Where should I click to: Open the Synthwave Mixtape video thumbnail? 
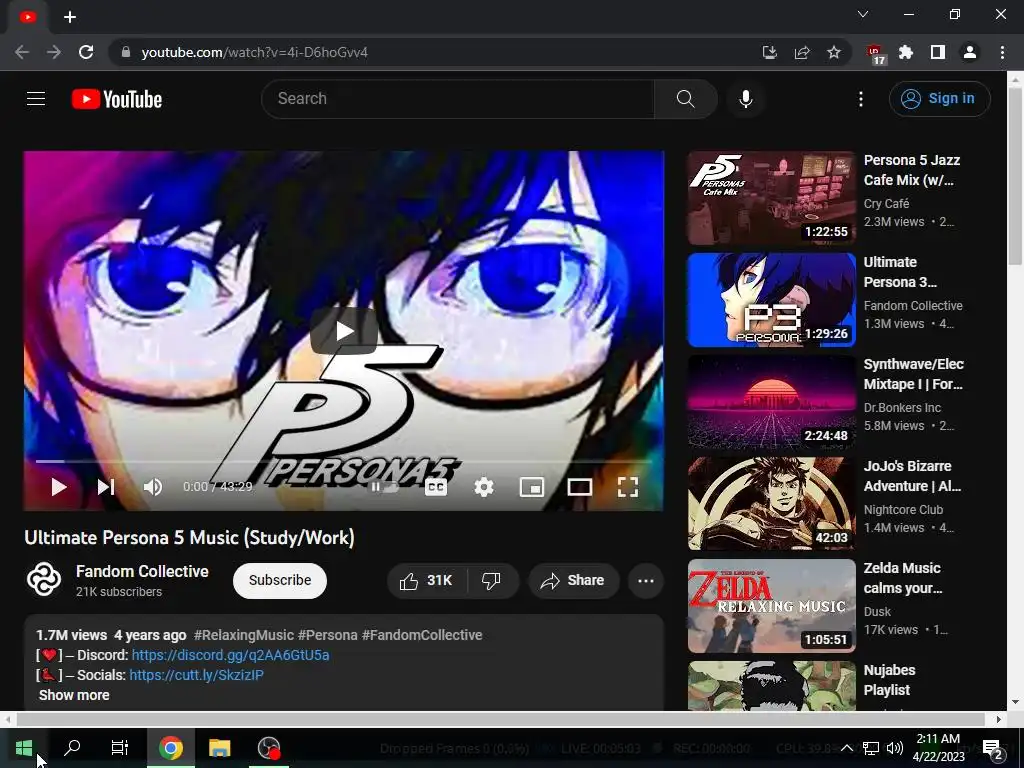[771, 402]
